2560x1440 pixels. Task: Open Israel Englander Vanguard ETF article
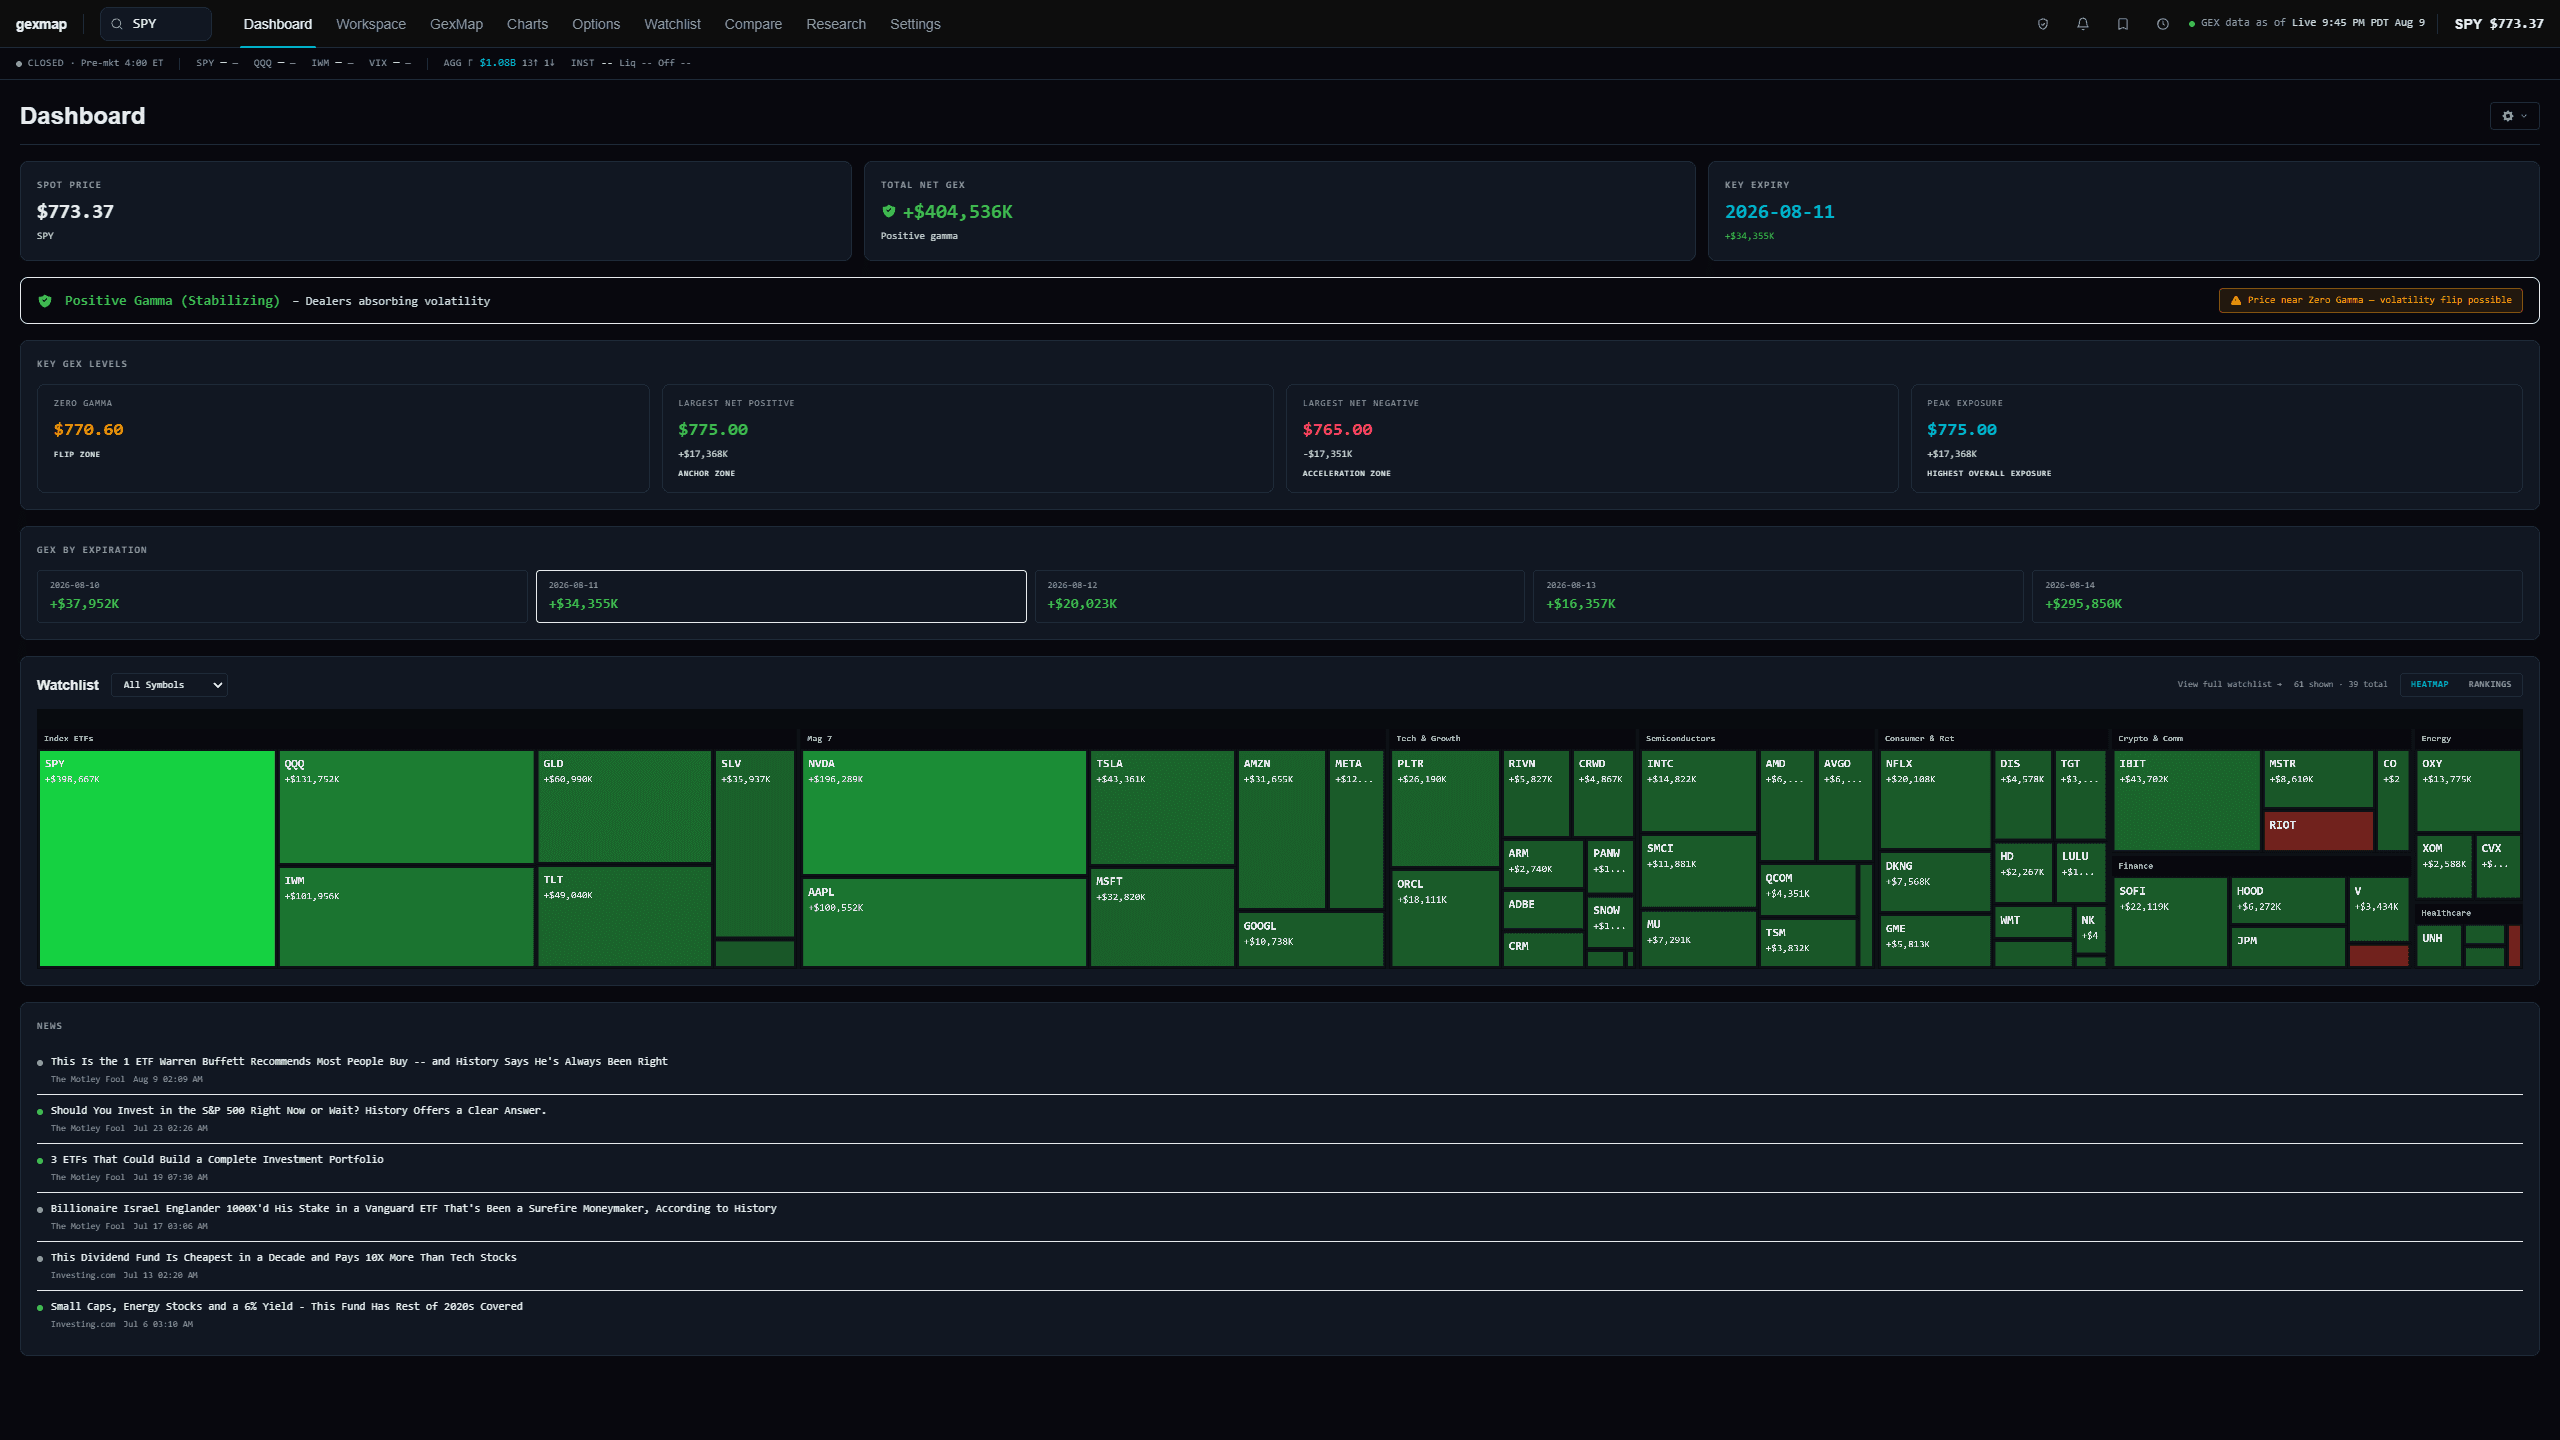point(414,1209)
